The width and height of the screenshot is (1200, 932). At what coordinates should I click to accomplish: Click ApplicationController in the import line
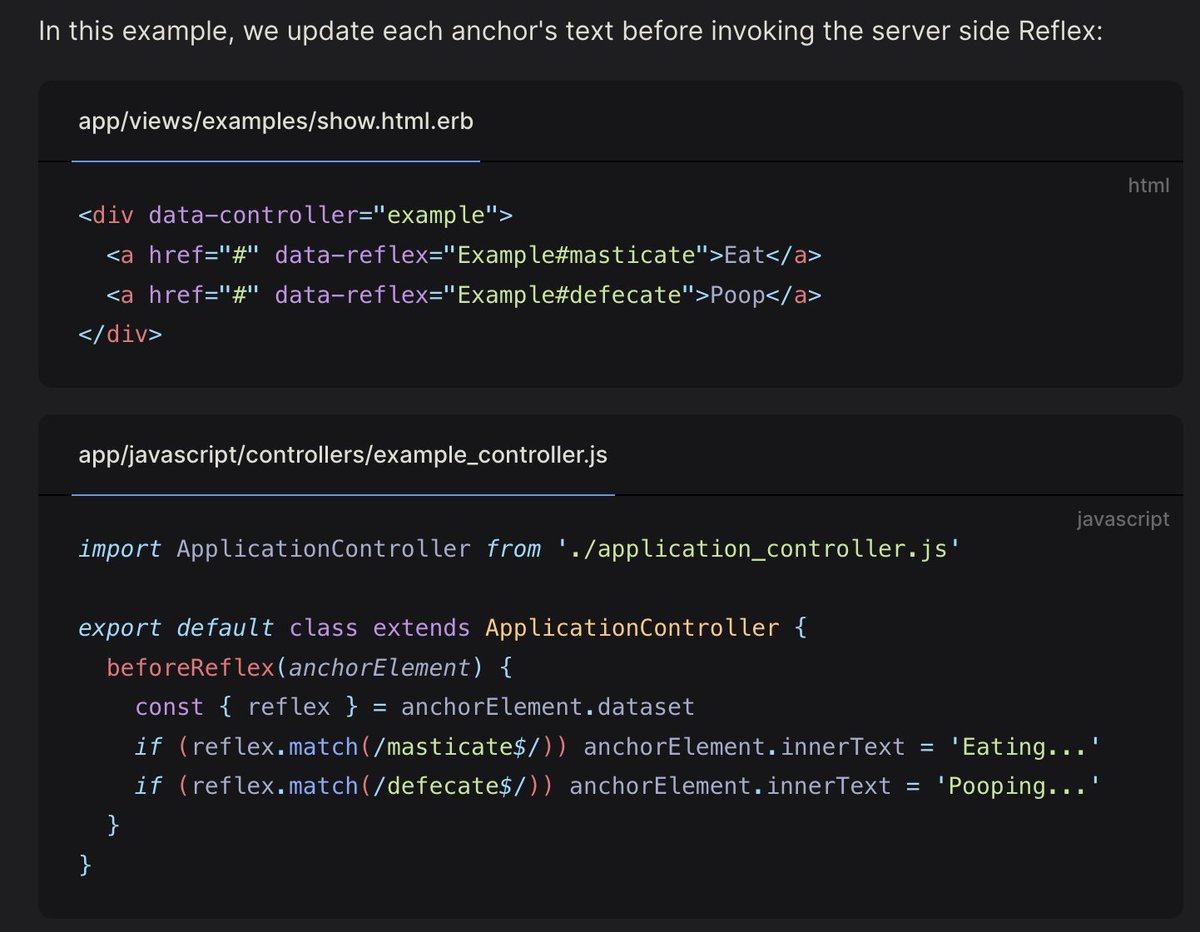(323, 549)
